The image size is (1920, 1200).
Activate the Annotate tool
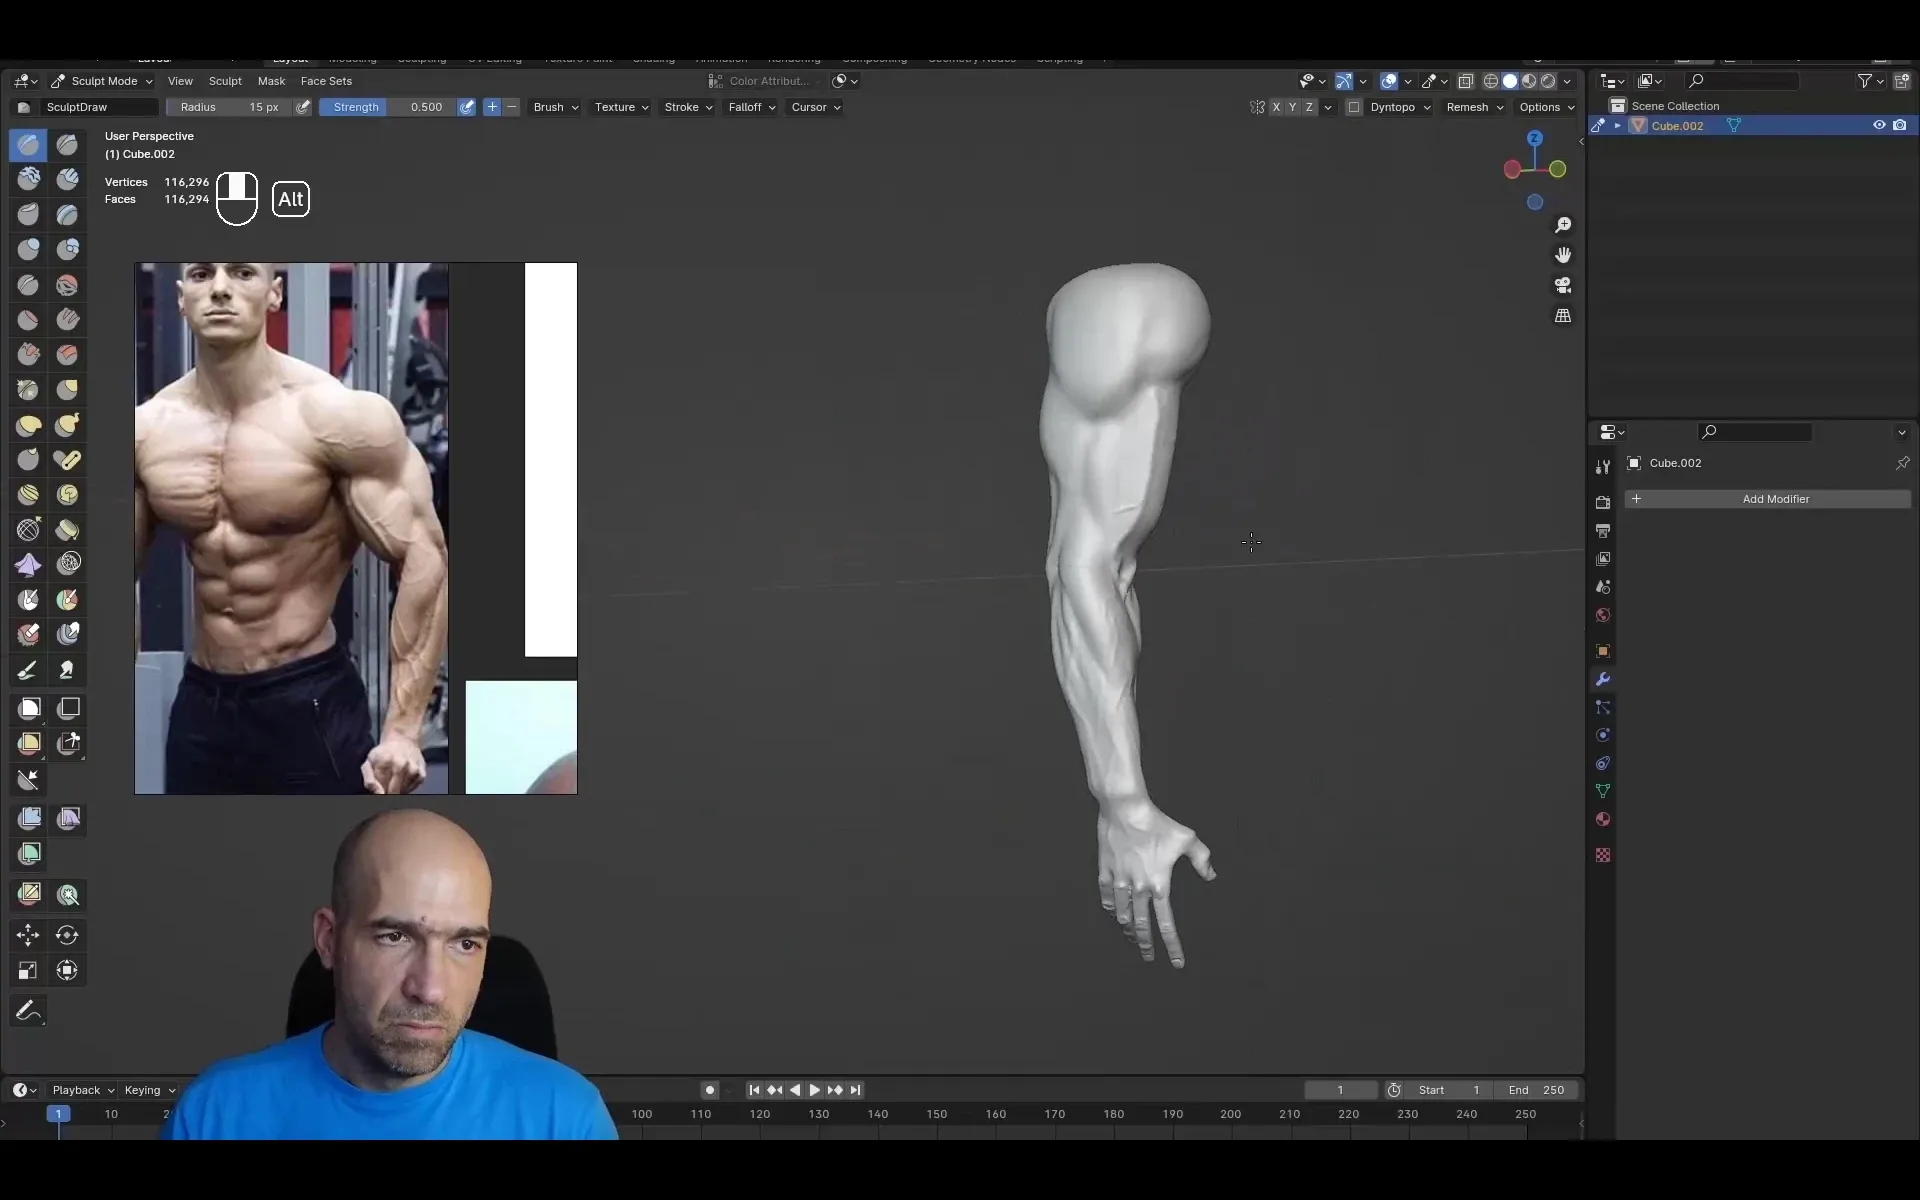28,1011
